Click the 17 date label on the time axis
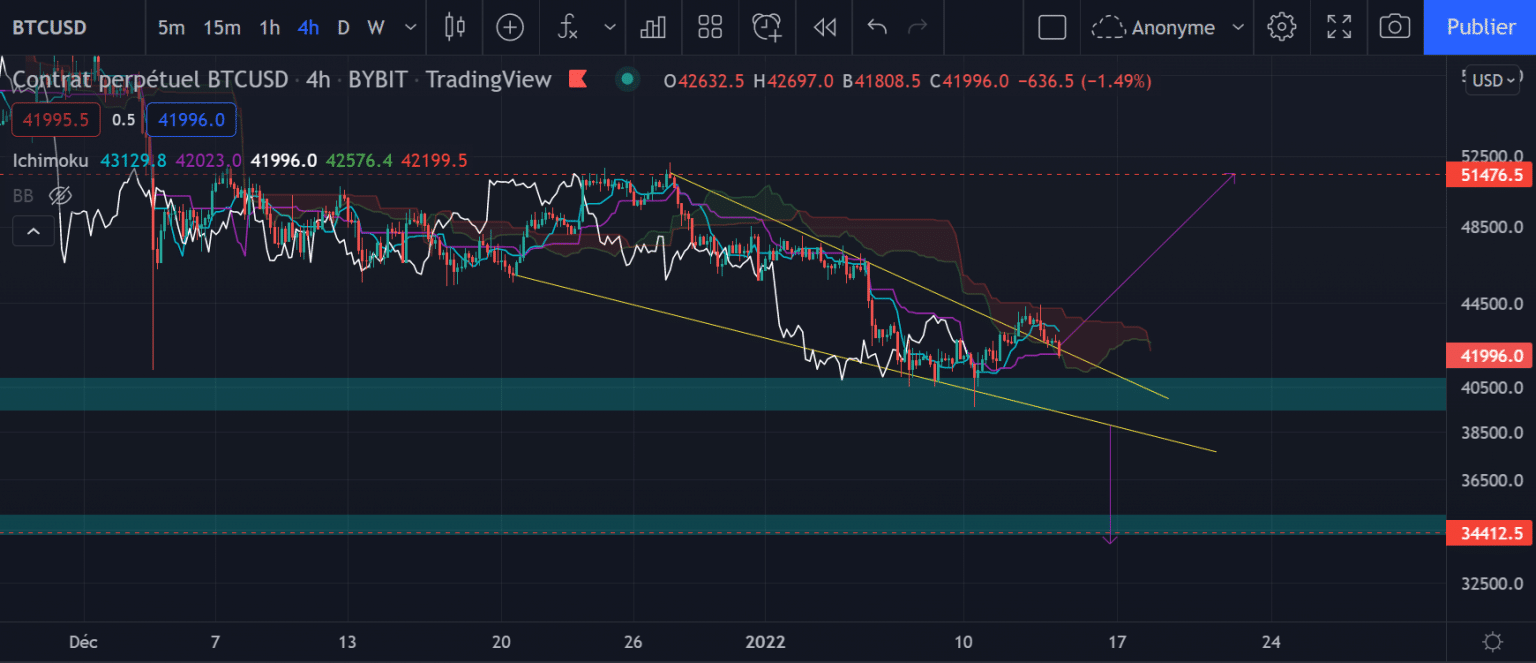The height and width of the screenshot is (663, 1536). (x=1117, y=641)
